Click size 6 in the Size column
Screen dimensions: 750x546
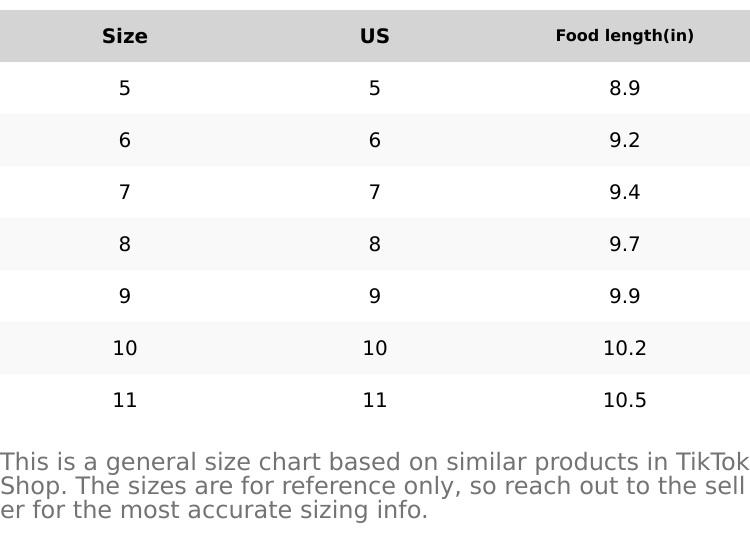tap(125, 140)
